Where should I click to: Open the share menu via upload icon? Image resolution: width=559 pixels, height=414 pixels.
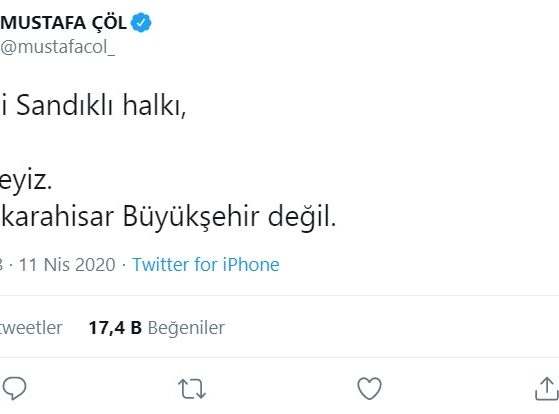coord(547,389)
